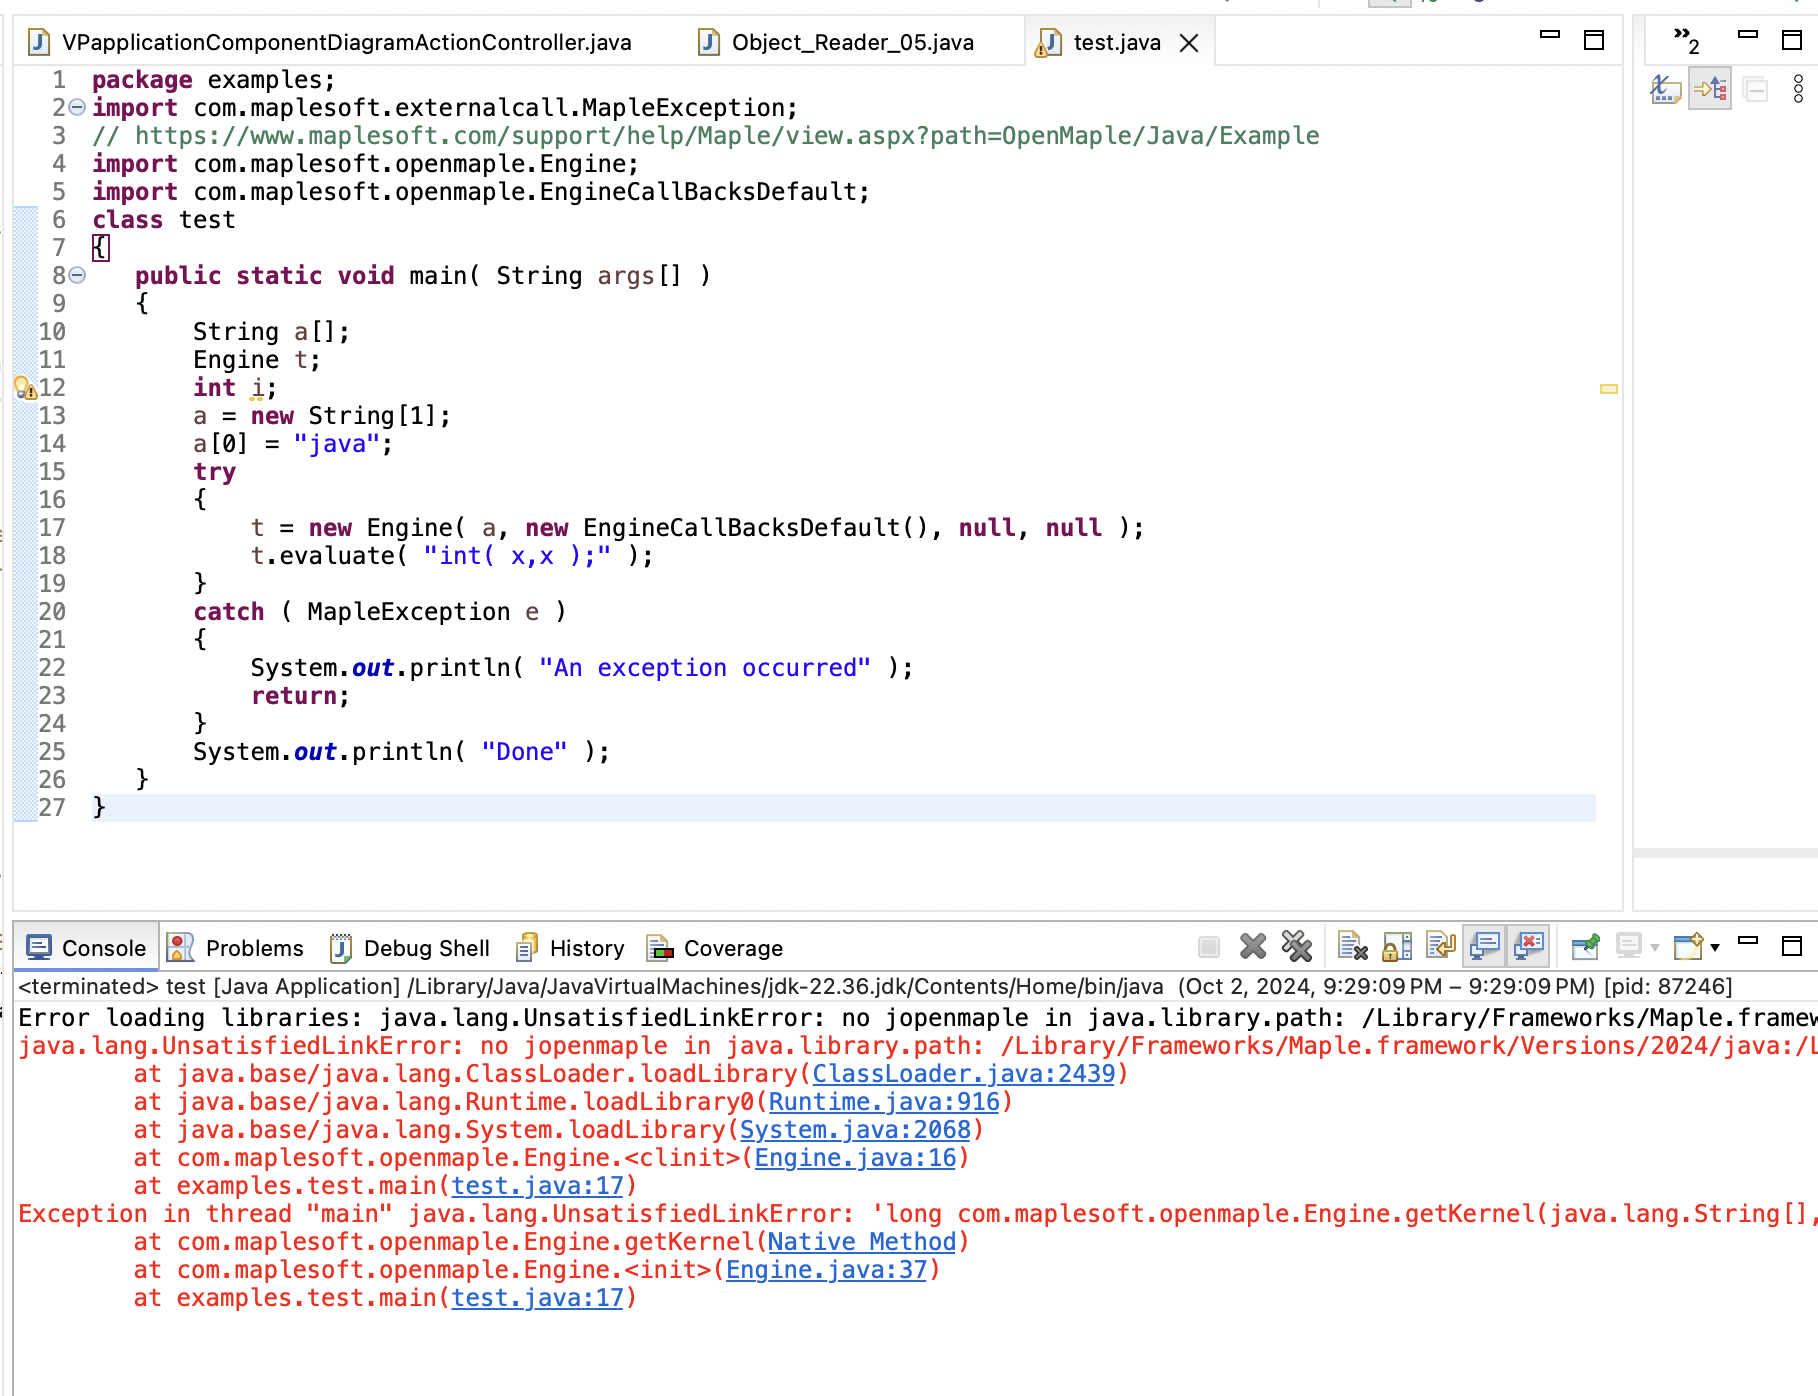Image resolution: width=1818 pixels, height=1396 pixels.
Task: Close the test.java editor tab
Action: (x=1189, y=43)
